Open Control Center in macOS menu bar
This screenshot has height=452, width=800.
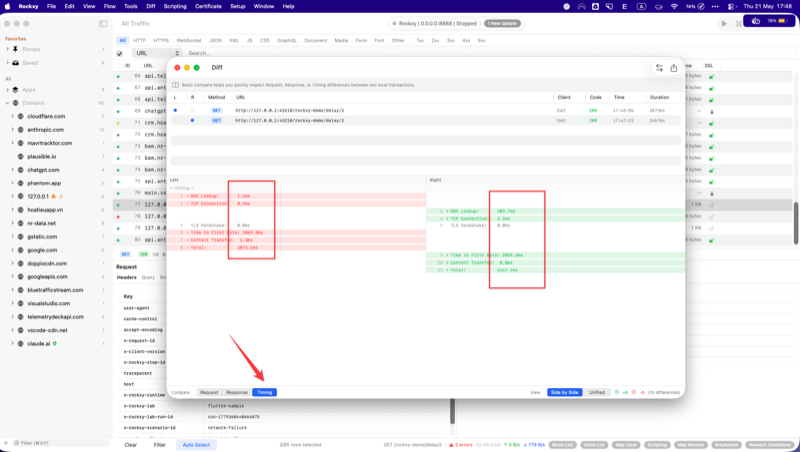pyautogui.click(x=731, y=7)
